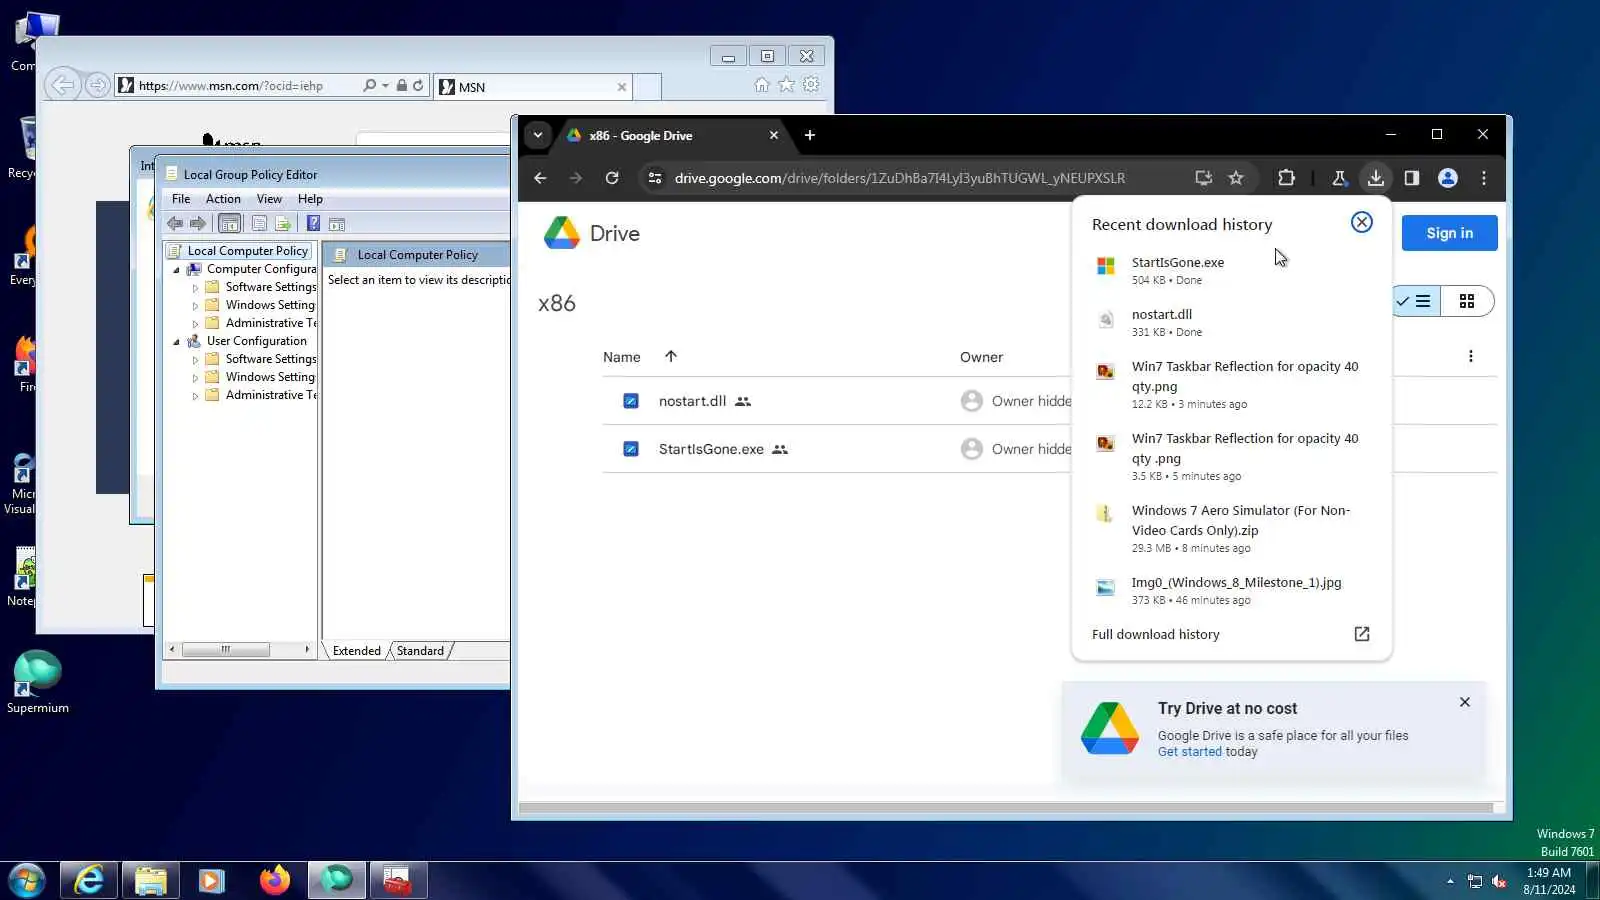Open Internet Explorer home icon
The width and height of the screenshot is (1600, 900).
pyautogui.click(x=762, y=85)
